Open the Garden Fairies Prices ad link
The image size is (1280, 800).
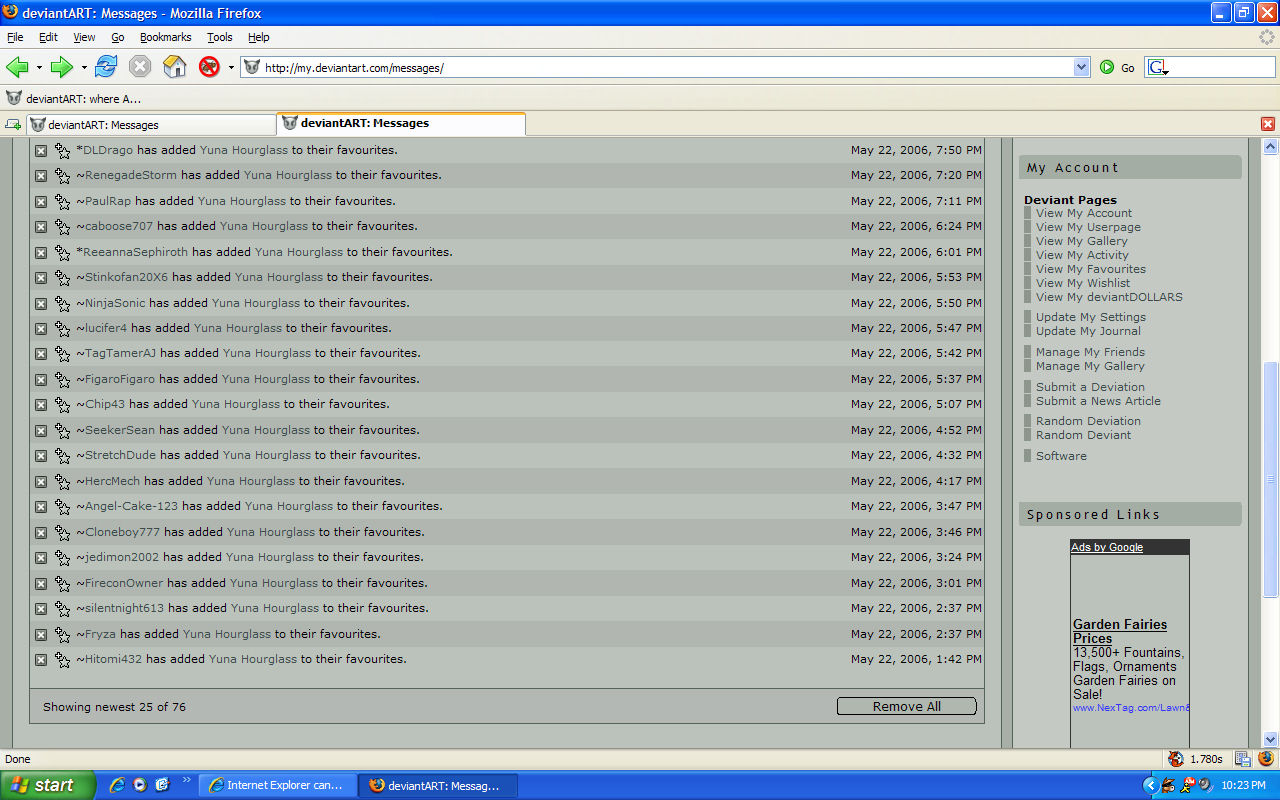(1120, 631)
